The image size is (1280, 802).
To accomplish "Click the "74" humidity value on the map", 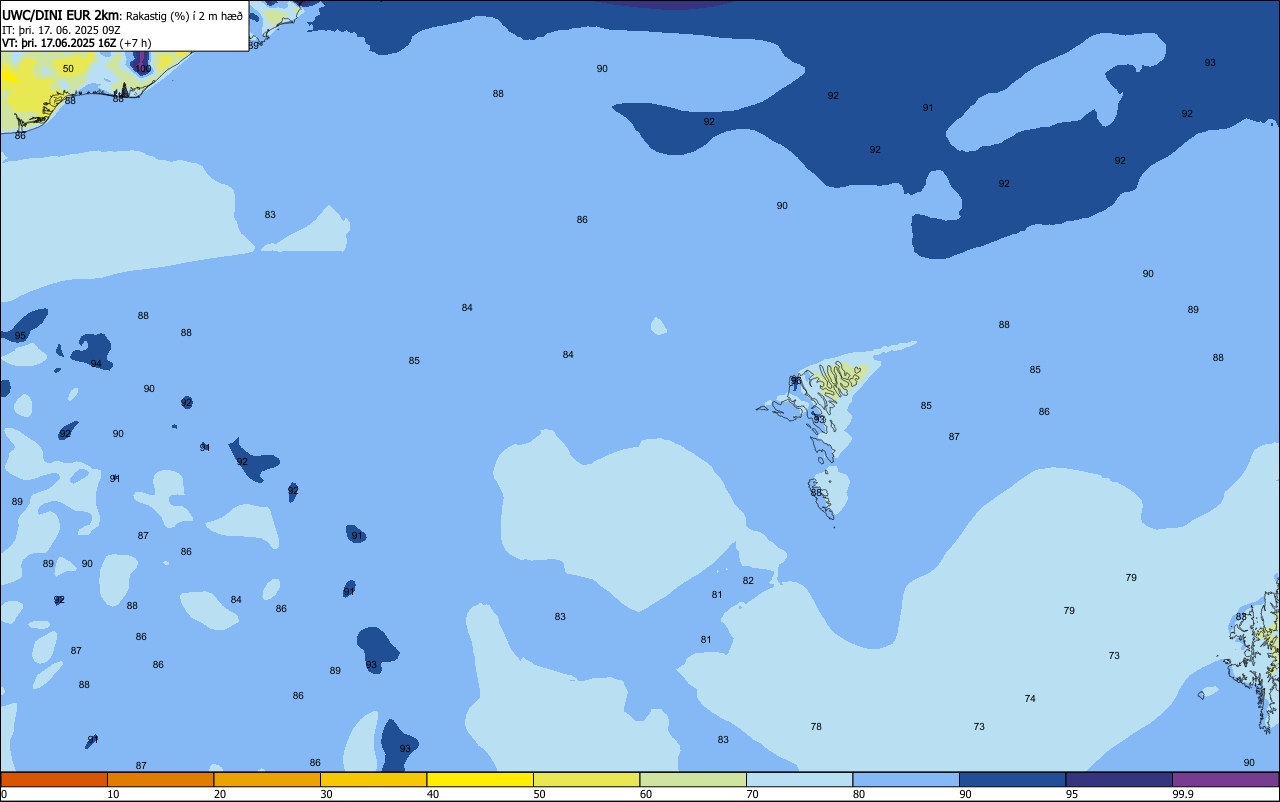I will coord(1030,699).
